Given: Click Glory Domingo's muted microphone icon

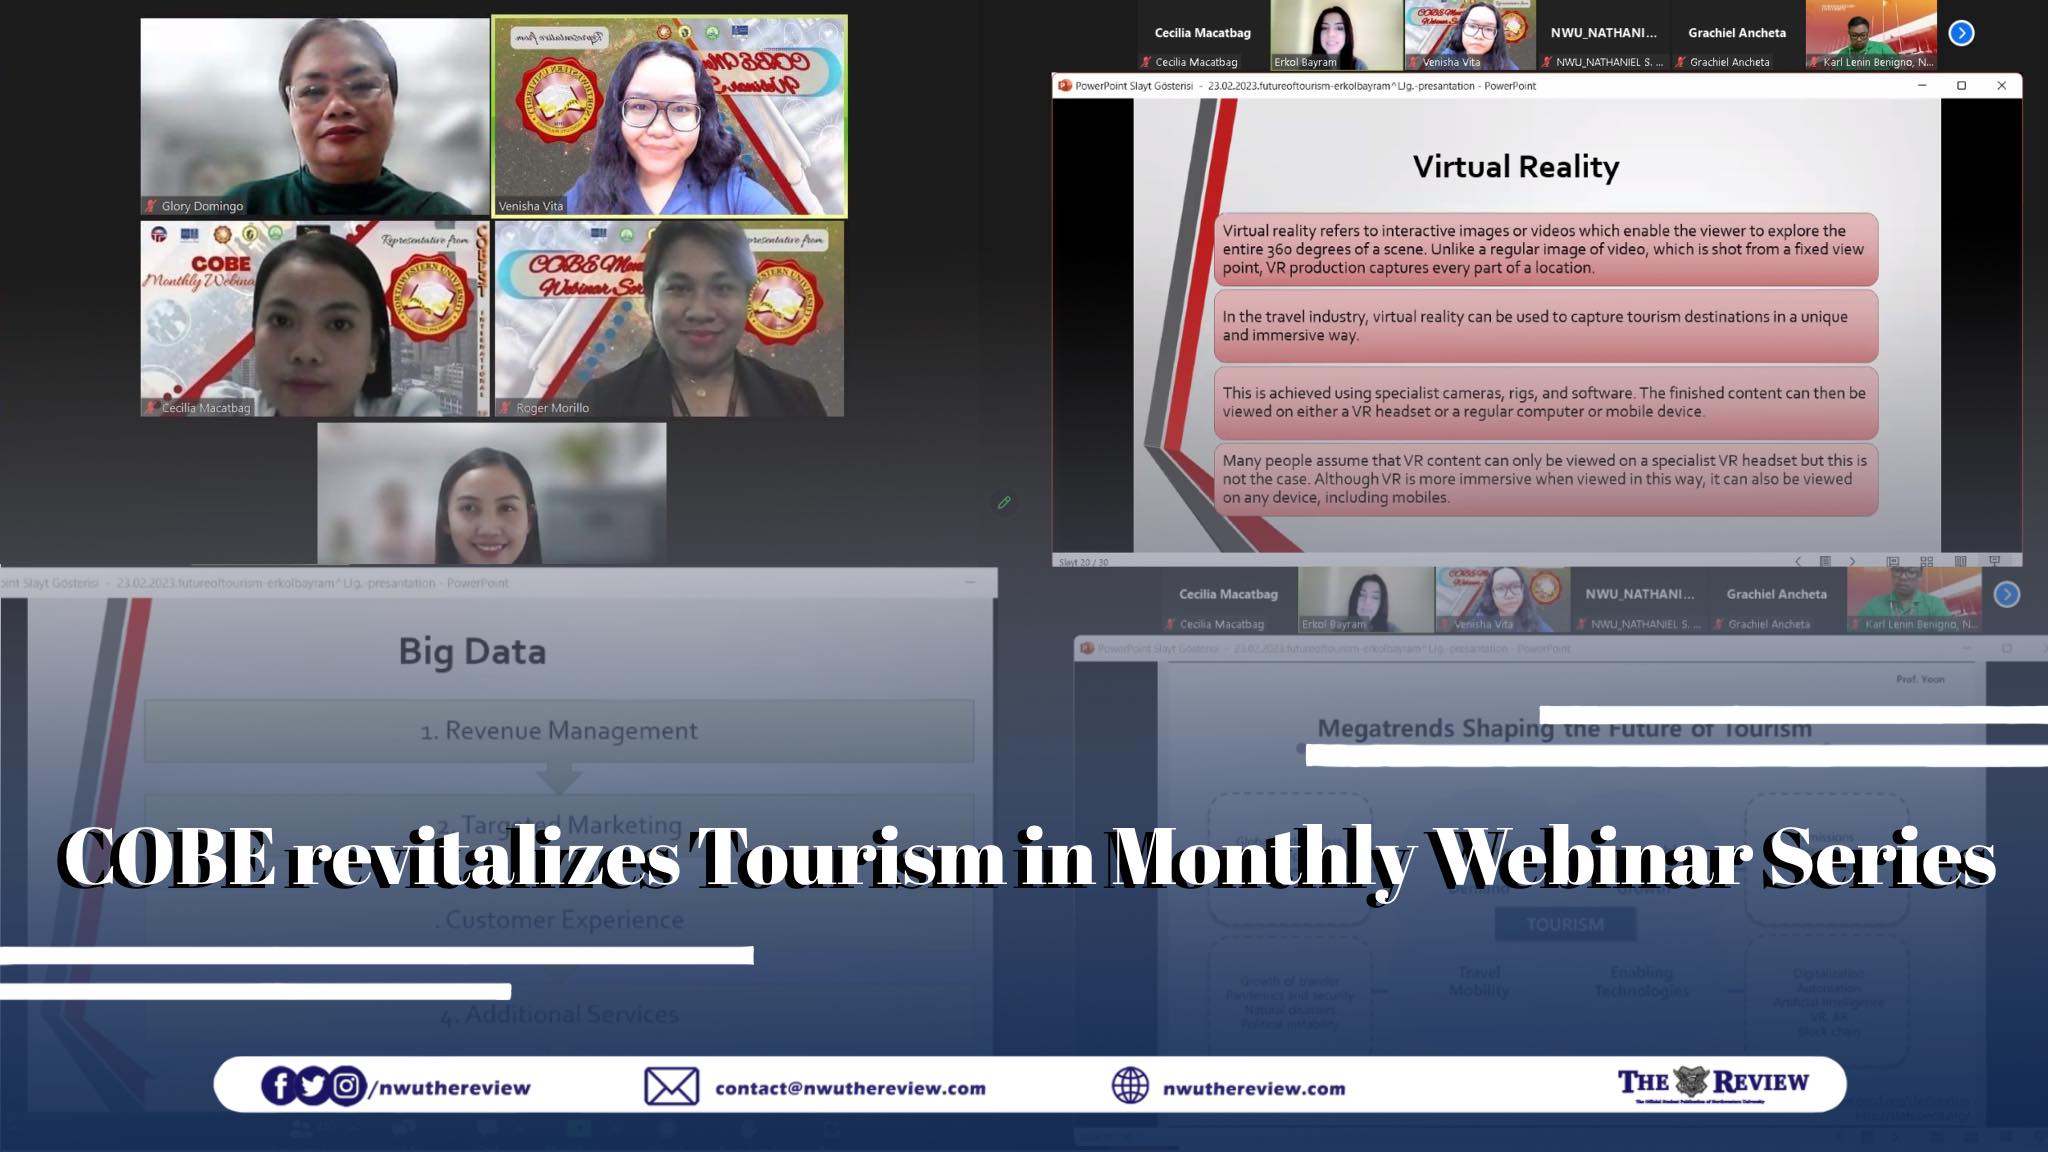Looking at the screenshot, I should (x=151, y=206).
